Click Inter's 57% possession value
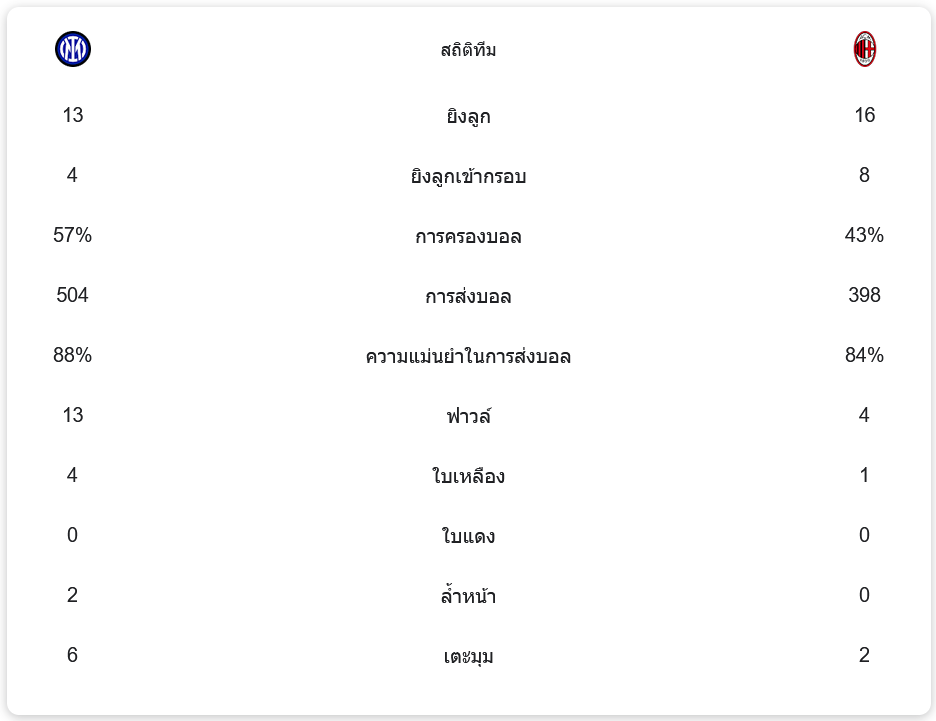This screenshot has height=721, width=936. pos(73,235)
